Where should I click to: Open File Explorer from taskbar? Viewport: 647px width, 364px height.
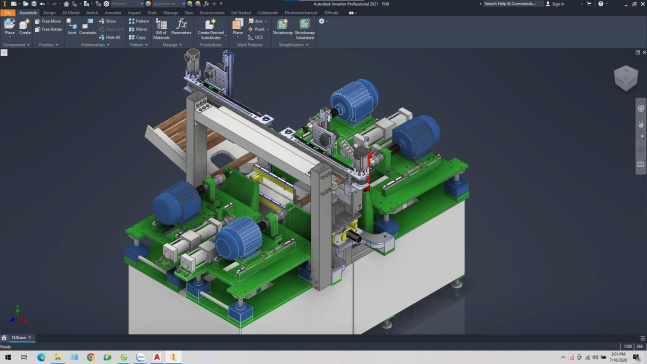click(x=58, y=357)
